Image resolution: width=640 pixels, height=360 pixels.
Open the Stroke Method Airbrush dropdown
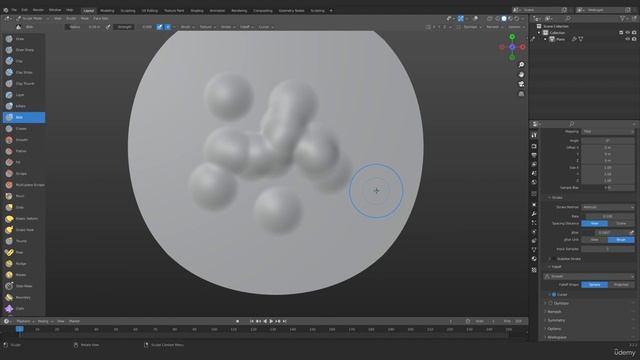pos(608,207)
